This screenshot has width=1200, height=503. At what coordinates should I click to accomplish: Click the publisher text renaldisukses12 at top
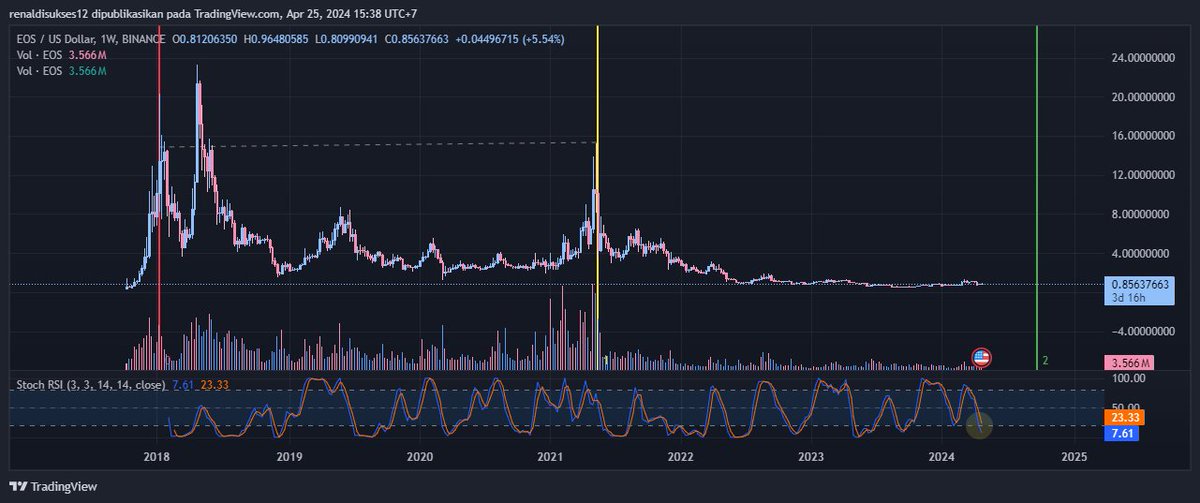(x=48, y=13)
